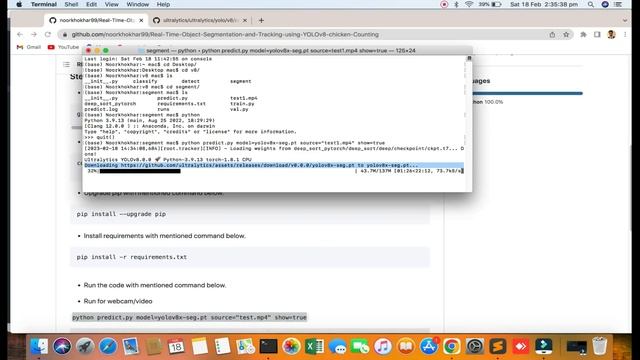Open Siri from the Dock
Screen dimensions: 640x360
(62, 347)
